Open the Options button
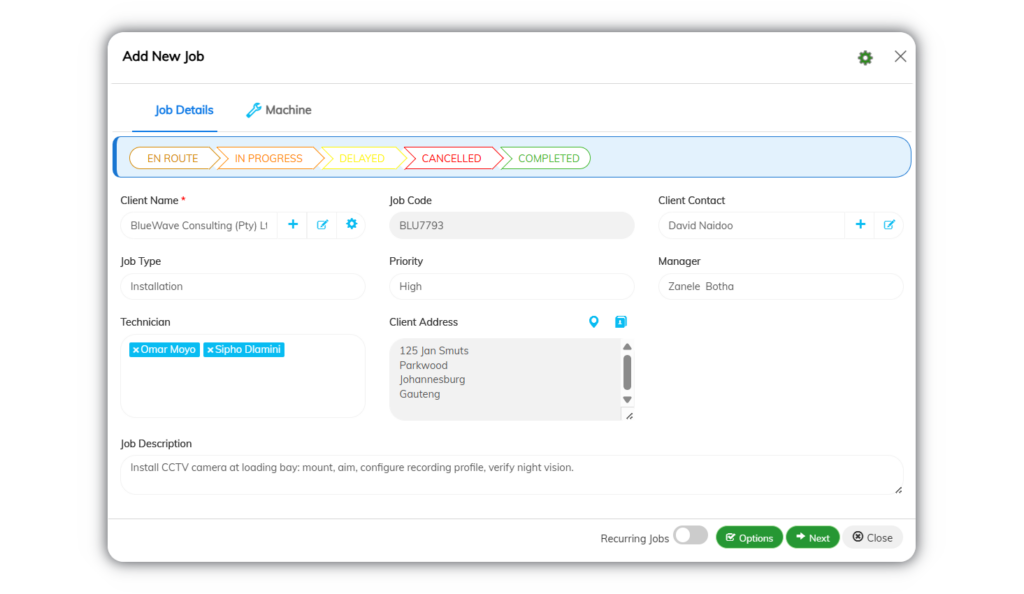Screen dimensions: 1024x594 click(749, 537)
